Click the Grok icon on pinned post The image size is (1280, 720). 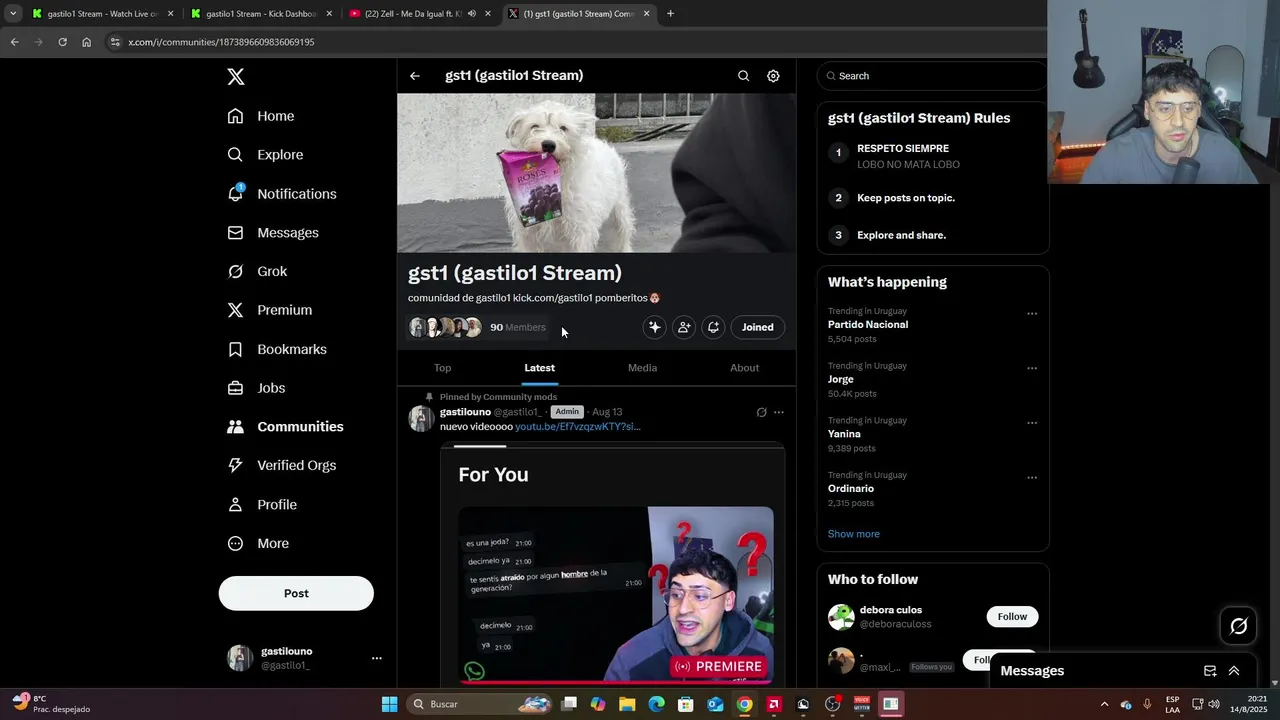761,412
